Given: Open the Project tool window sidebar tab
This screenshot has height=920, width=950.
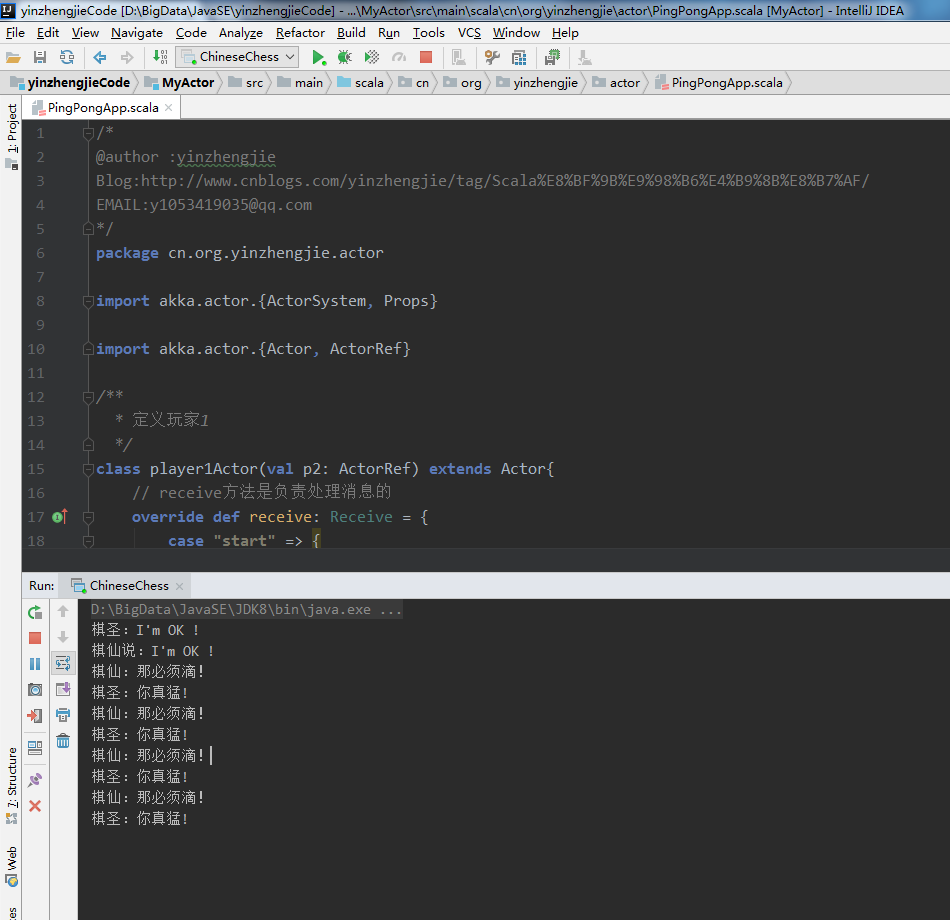Looking at the screenshot, I should tap(12, 136).
